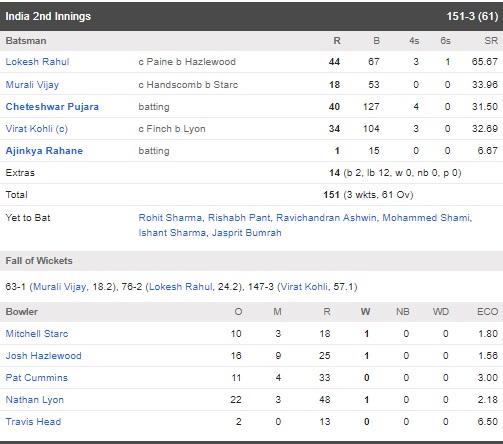Open Jasprit Bumrah in Yet to Bat
The height and width of the screenshot is (444, 503).
click(x=247, y=233)
